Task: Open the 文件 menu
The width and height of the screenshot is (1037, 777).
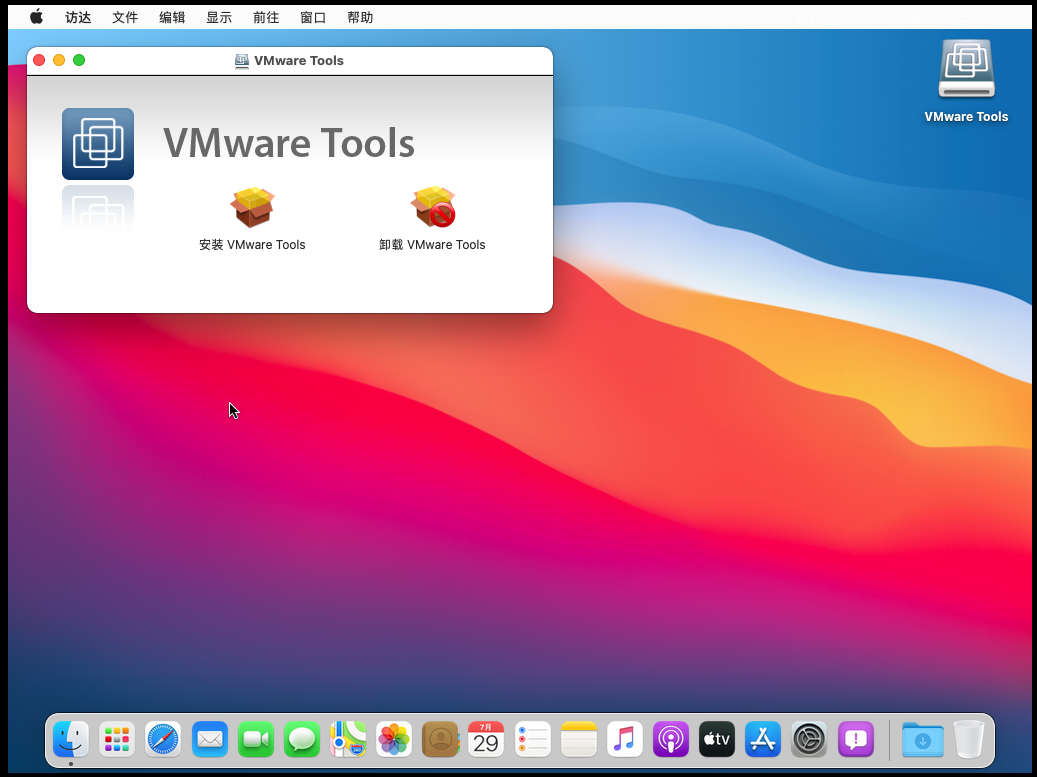Action: pyautogui.click(x=125, y=18)
